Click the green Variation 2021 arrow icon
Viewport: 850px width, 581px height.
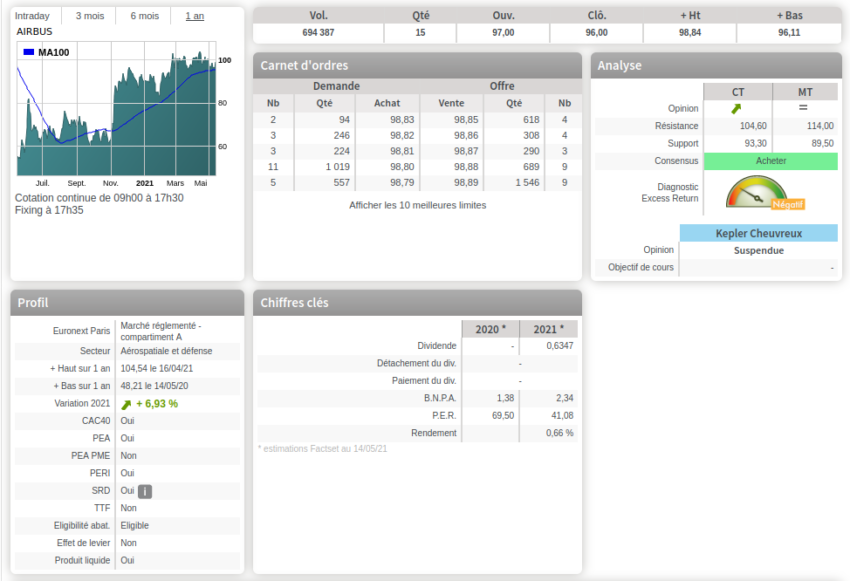[x=126, y=404]
